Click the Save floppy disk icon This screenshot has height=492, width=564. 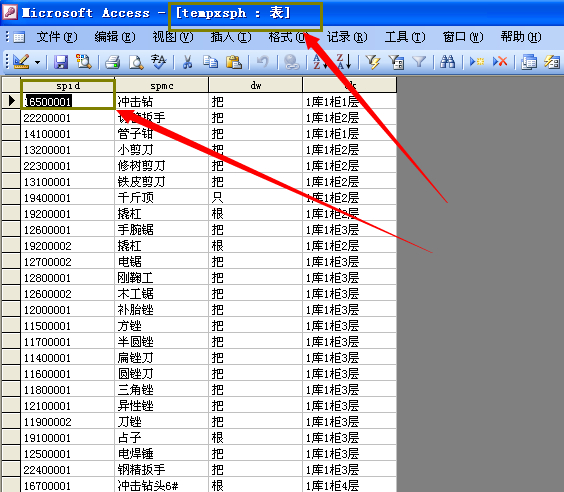click(61, 62)
